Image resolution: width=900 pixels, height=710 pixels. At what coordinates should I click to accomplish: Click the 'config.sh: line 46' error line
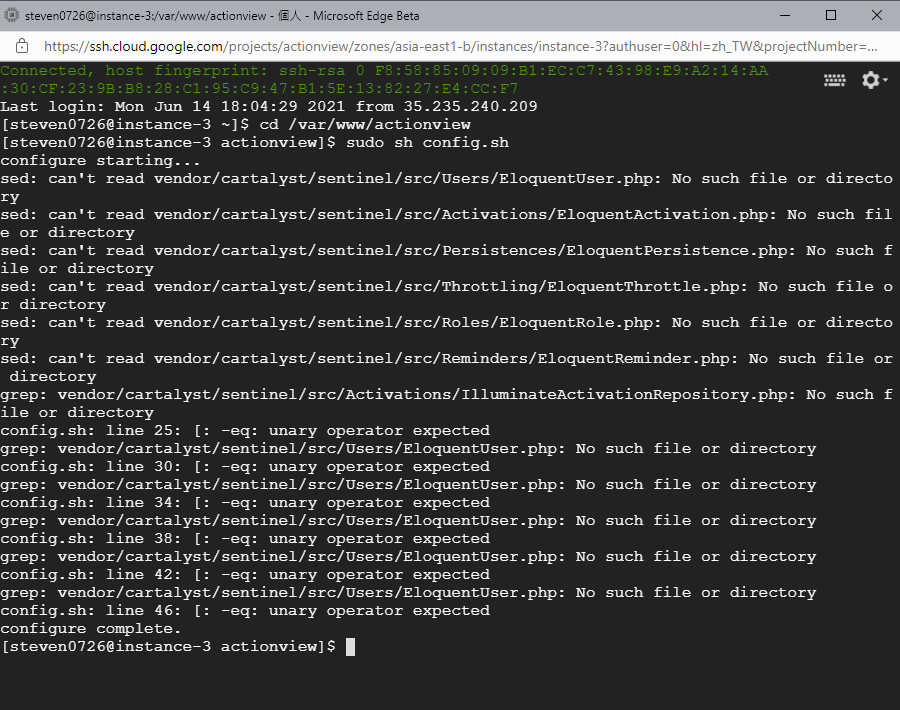click(x=245, y=611)
